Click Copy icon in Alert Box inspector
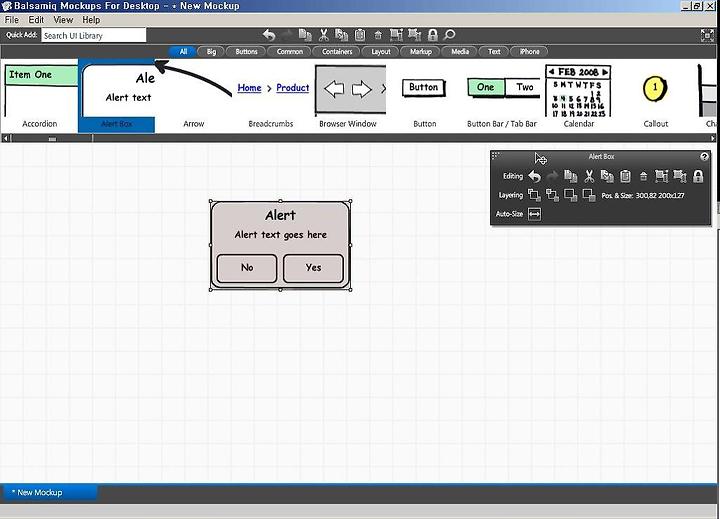Viewport: 720px width, 519px height. pyautogui.click(x=607, y=176)
